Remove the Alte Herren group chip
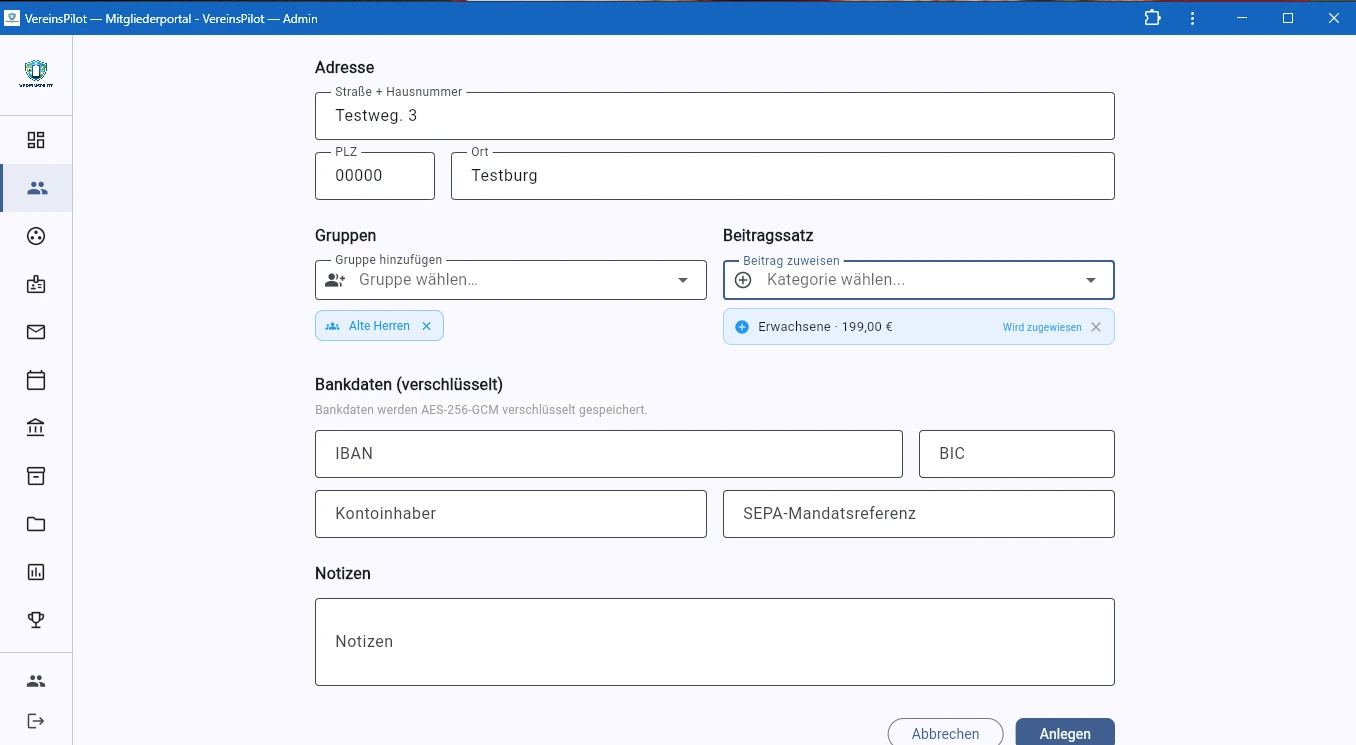Screen dimensions: 1356x745 tap(426, 326)
